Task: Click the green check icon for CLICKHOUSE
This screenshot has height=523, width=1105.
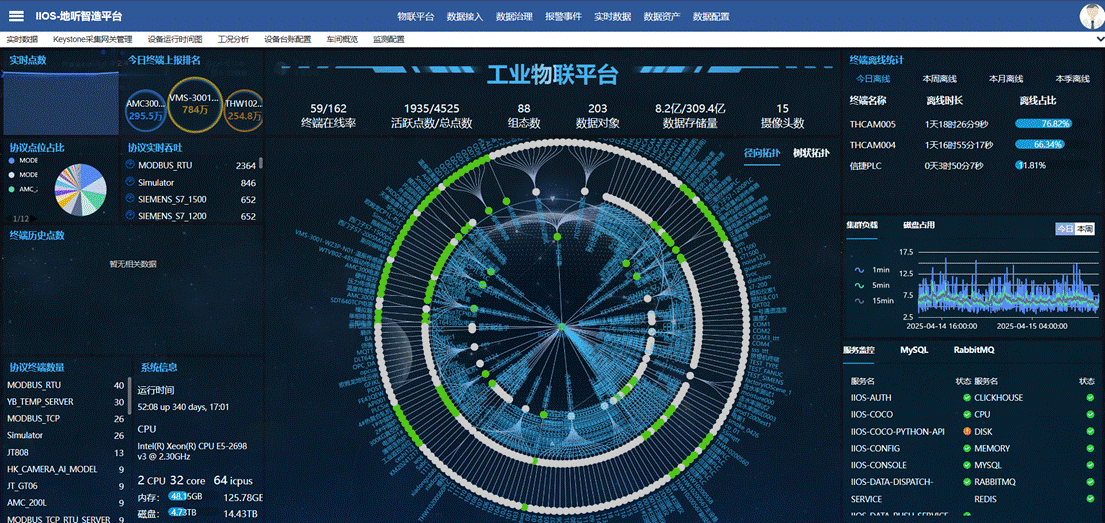Action: click(1090, 398)
